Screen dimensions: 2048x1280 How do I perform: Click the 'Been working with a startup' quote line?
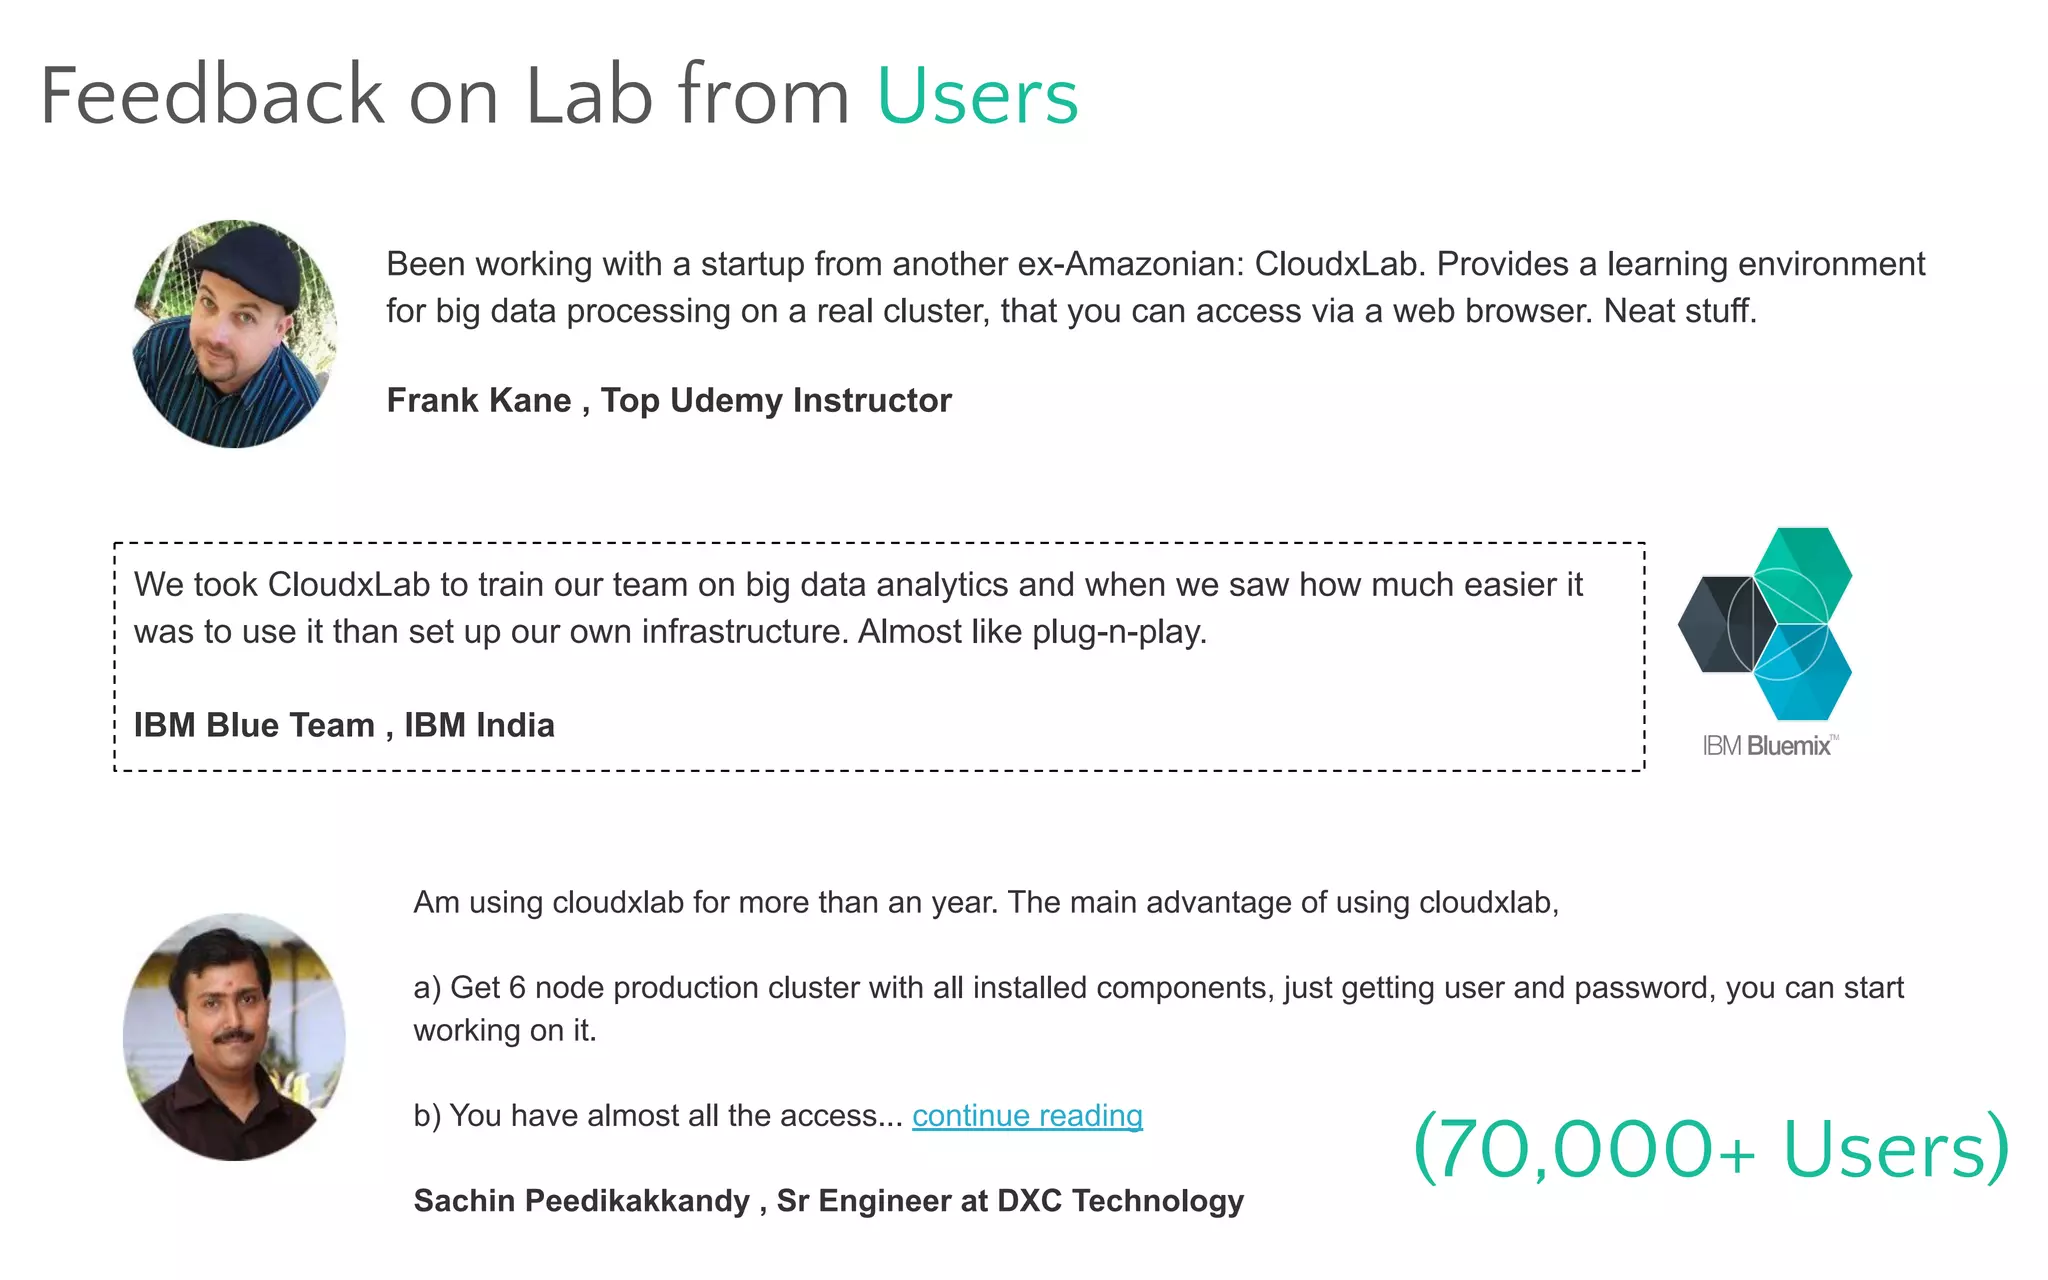click(x=1155, y=264)
